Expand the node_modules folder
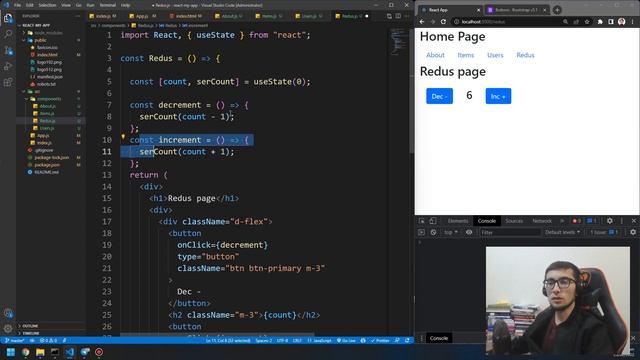 [48, 33]
